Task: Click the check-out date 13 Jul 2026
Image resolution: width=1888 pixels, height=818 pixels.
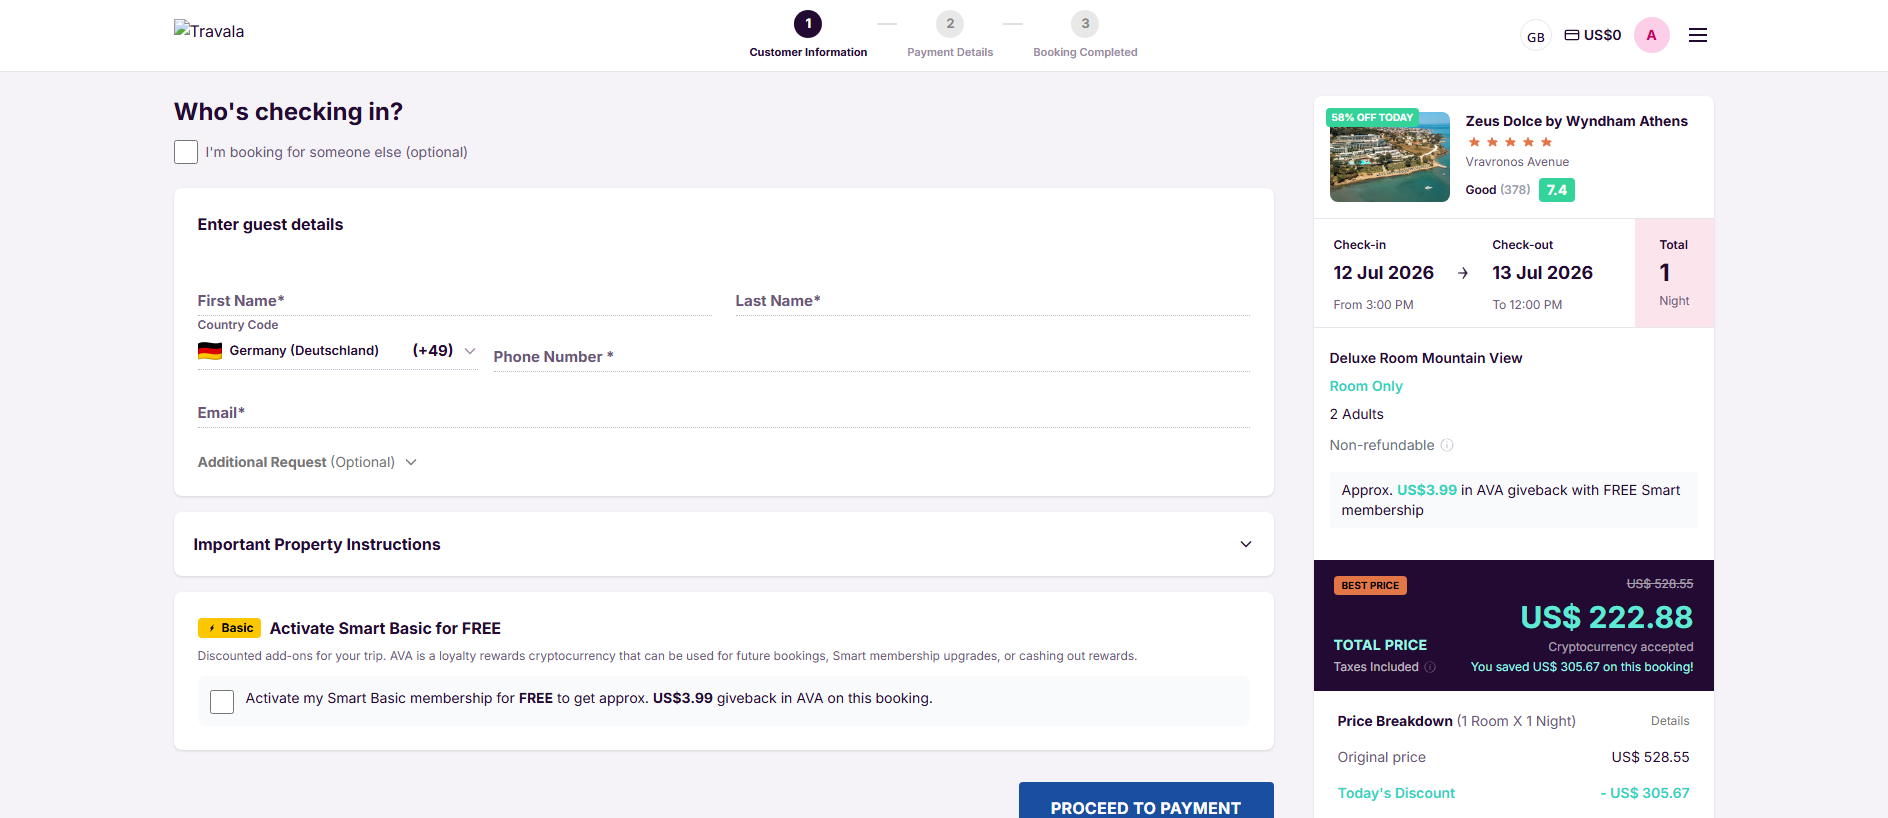Action: click(x=1543, y=273)
